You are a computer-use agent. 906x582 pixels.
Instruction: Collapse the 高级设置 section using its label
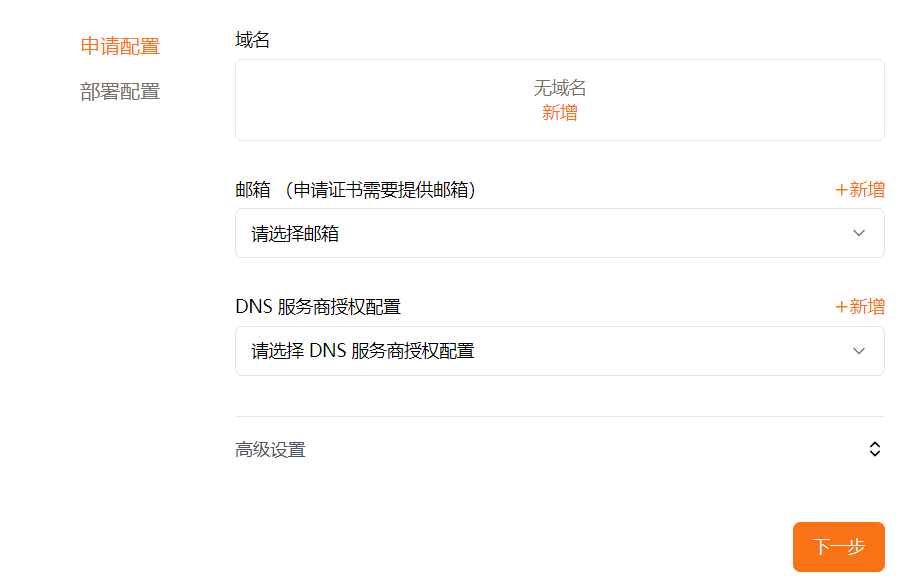[x=270, y=450]
